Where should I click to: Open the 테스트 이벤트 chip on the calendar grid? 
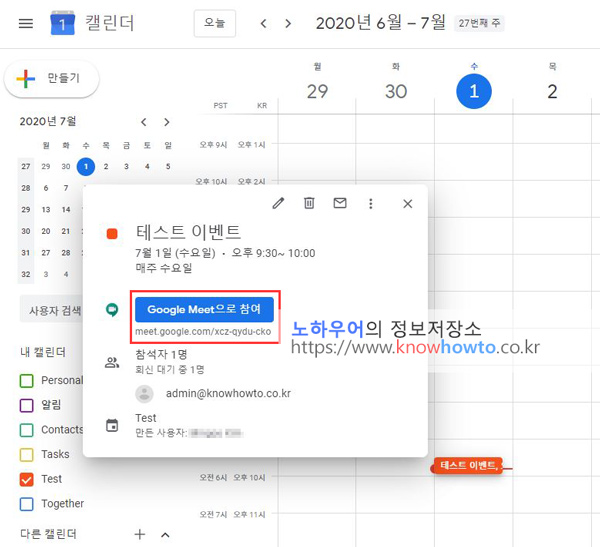click(467, 465)
